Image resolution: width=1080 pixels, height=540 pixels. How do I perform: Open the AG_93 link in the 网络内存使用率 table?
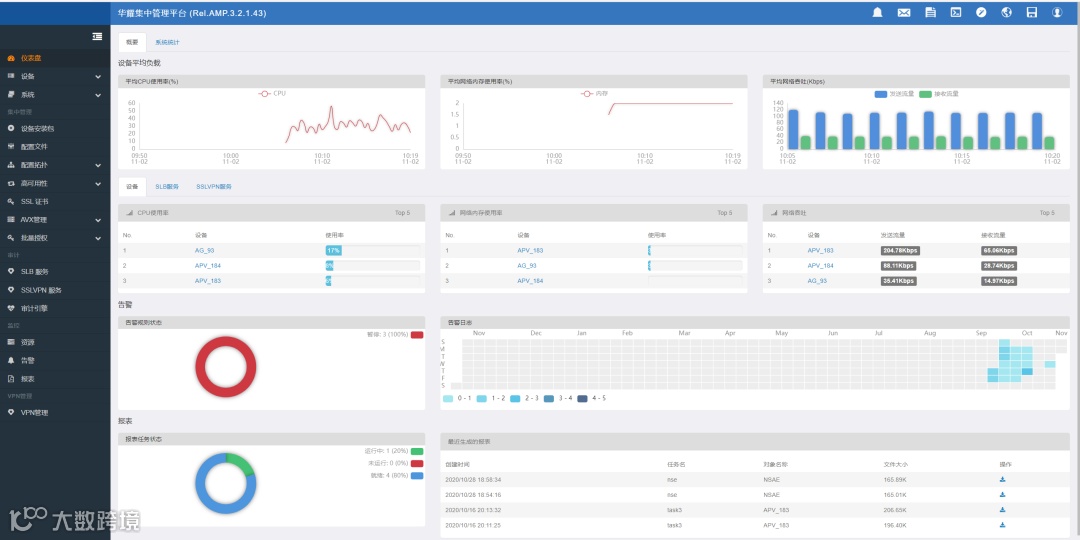527,265
